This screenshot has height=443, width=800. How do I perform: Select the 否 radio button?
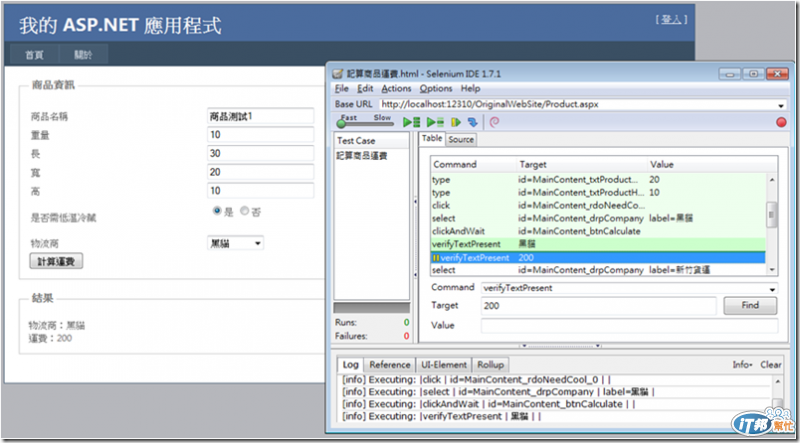[x=244, y=210]
